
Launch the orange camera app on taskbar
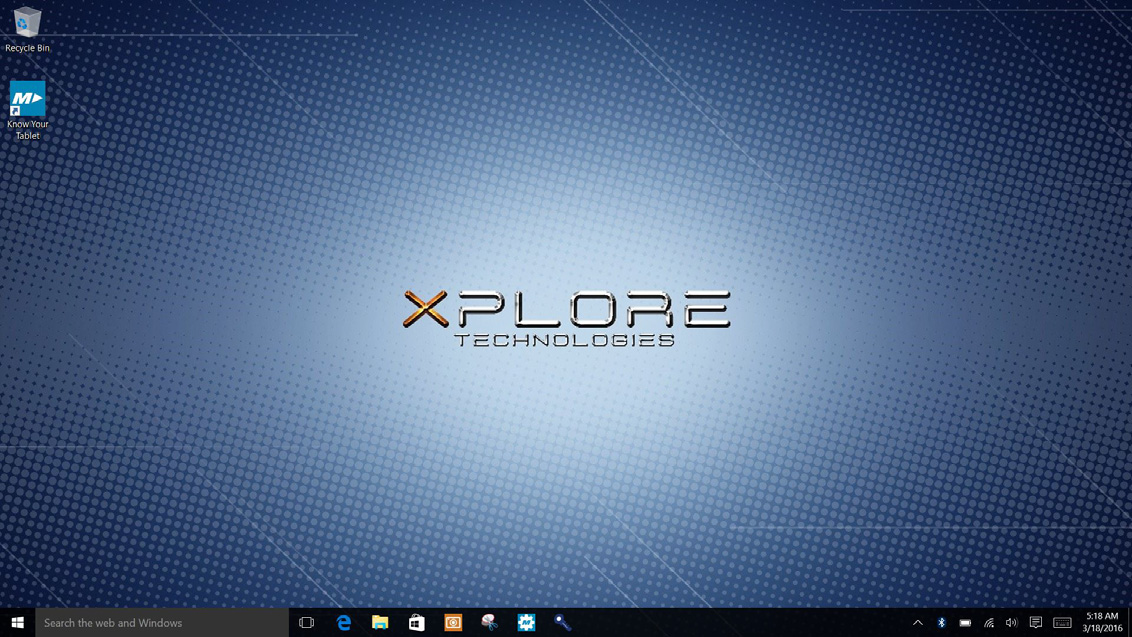pos(453,623)
